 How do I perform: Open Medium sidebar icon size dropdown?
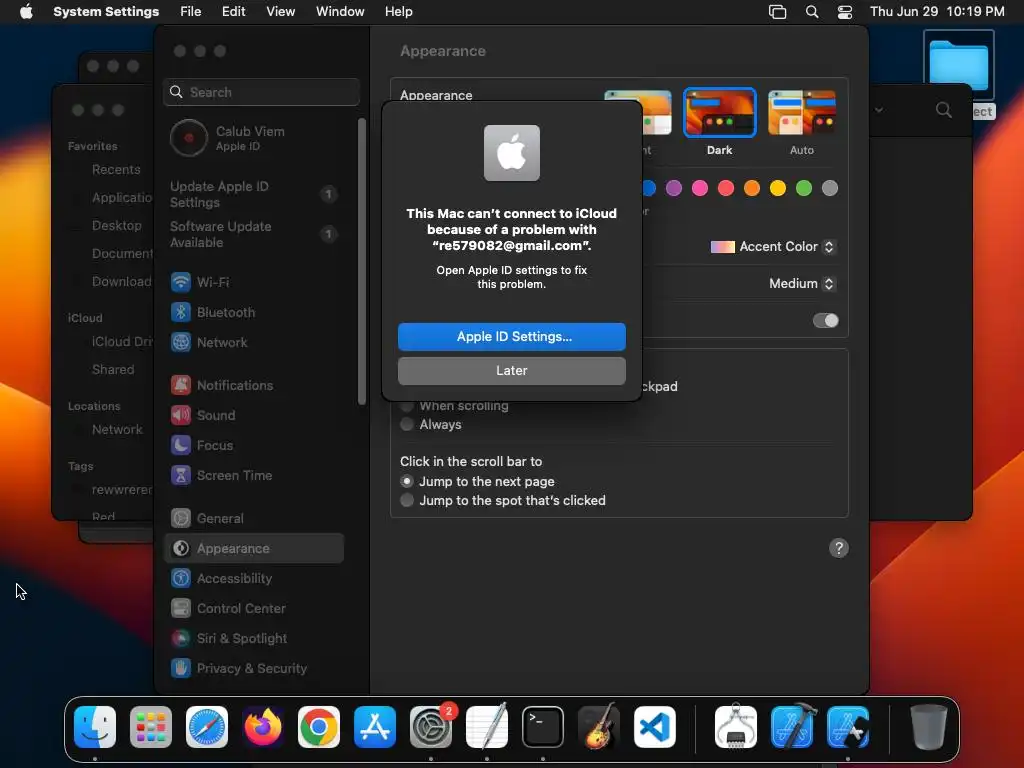(x=802, y=283)
